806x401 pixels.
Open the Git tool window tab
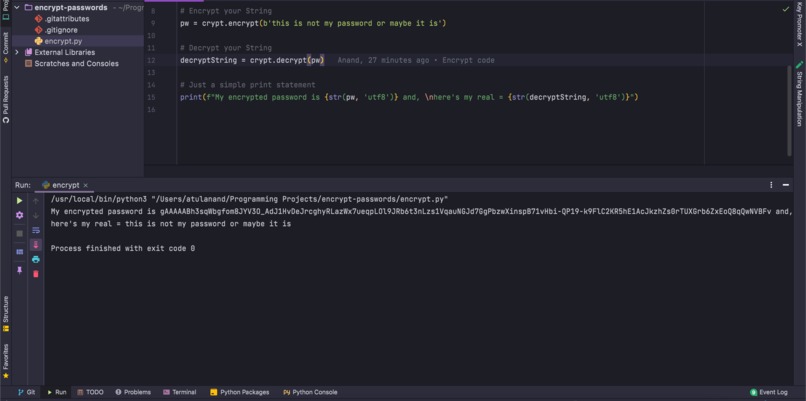click(26, 392)
